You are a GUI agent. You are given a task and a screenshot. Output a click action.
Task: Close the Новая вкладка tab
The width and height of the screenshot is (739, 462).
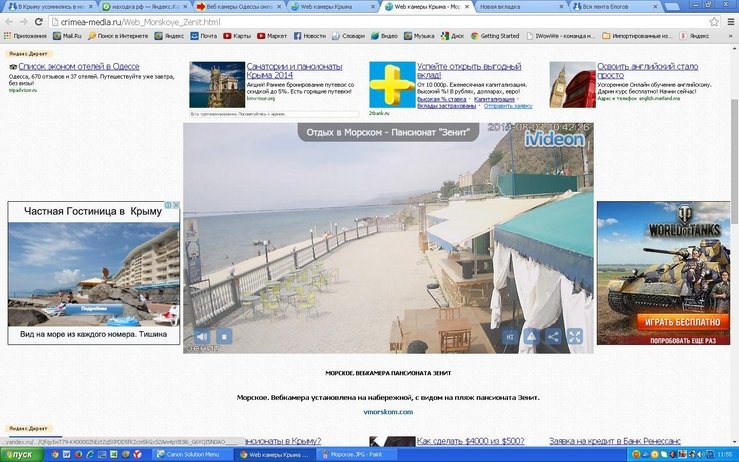tap(561, 7)
